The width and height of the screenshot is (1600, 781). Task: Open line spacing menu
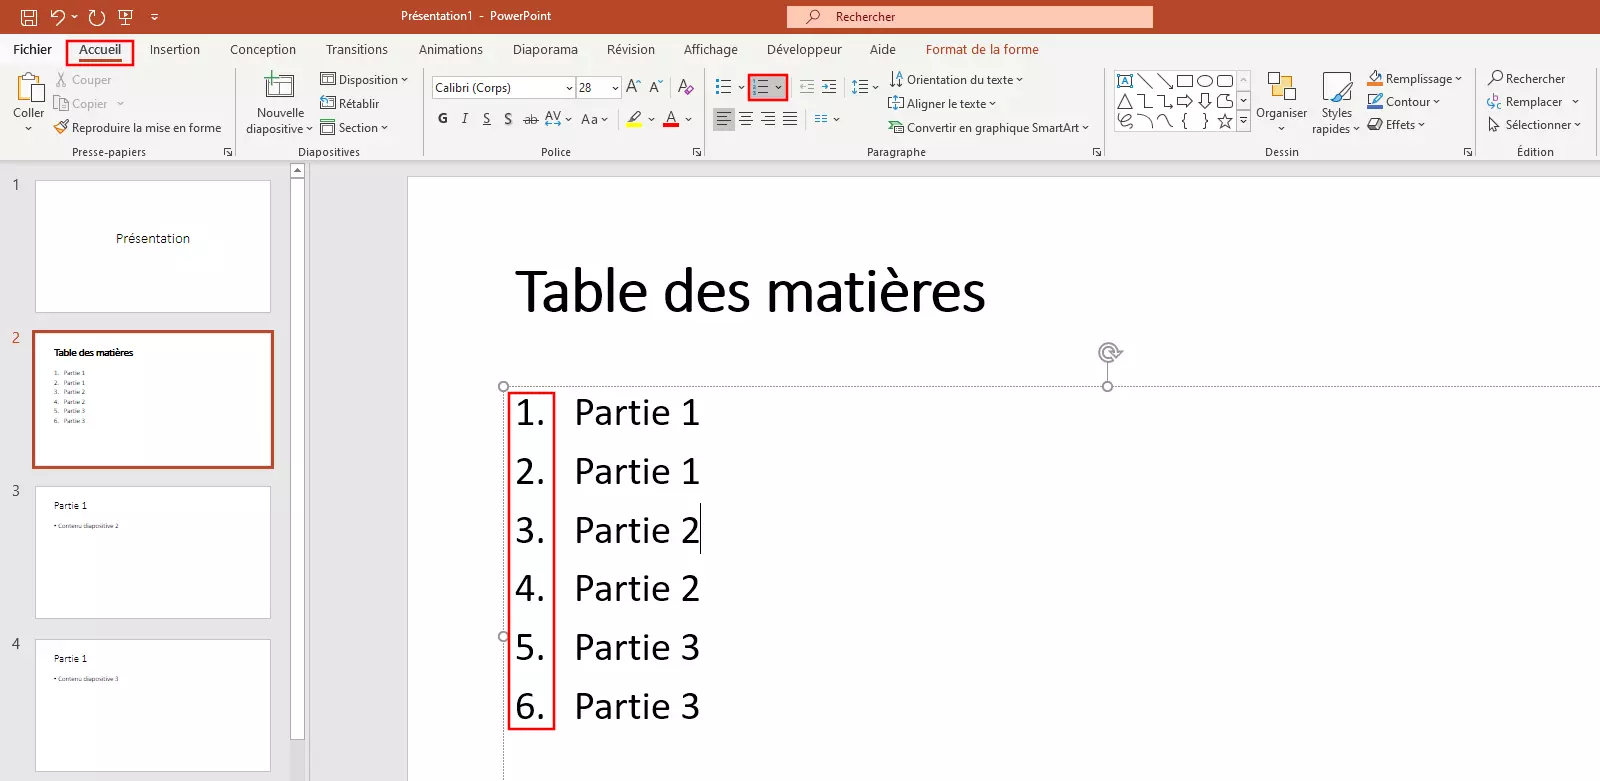[x=865, y=87]
